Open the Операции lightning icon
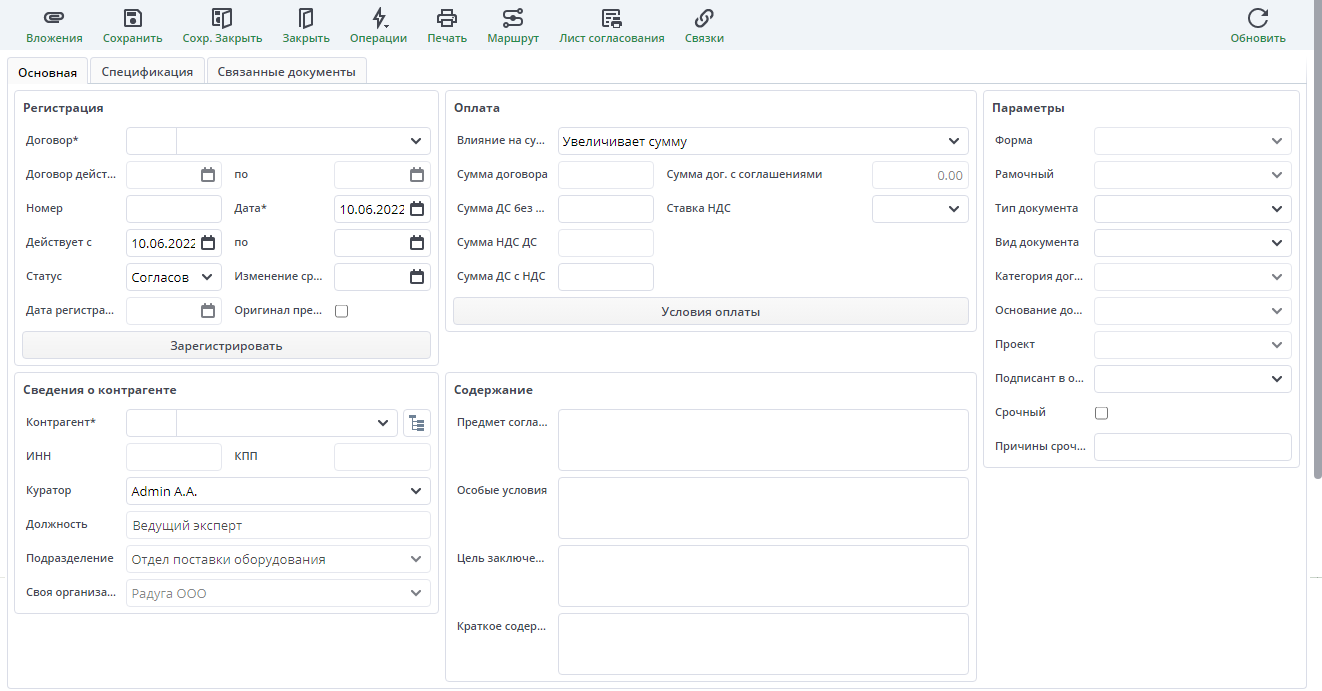 coord(378,18)
